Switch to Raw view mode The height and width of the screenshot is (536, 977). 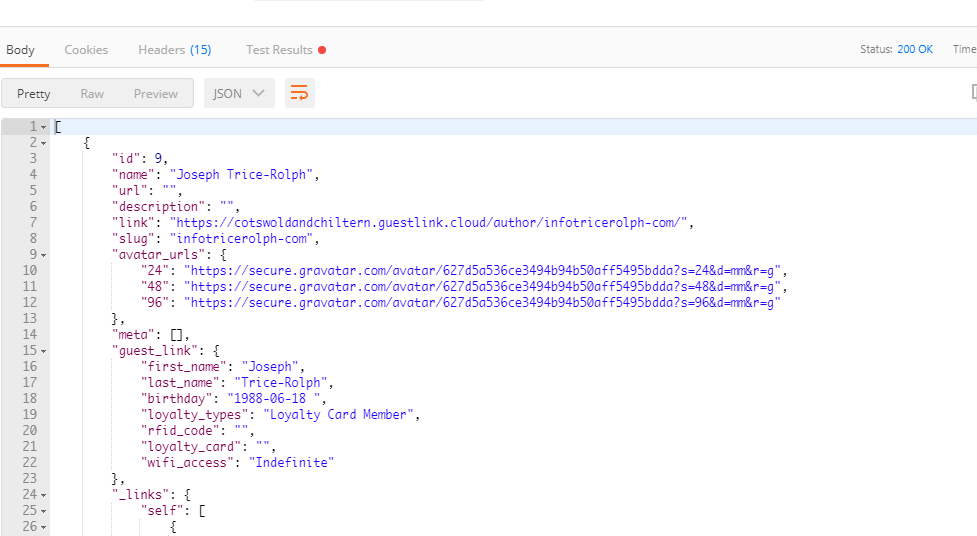click(x=92, y=93)
